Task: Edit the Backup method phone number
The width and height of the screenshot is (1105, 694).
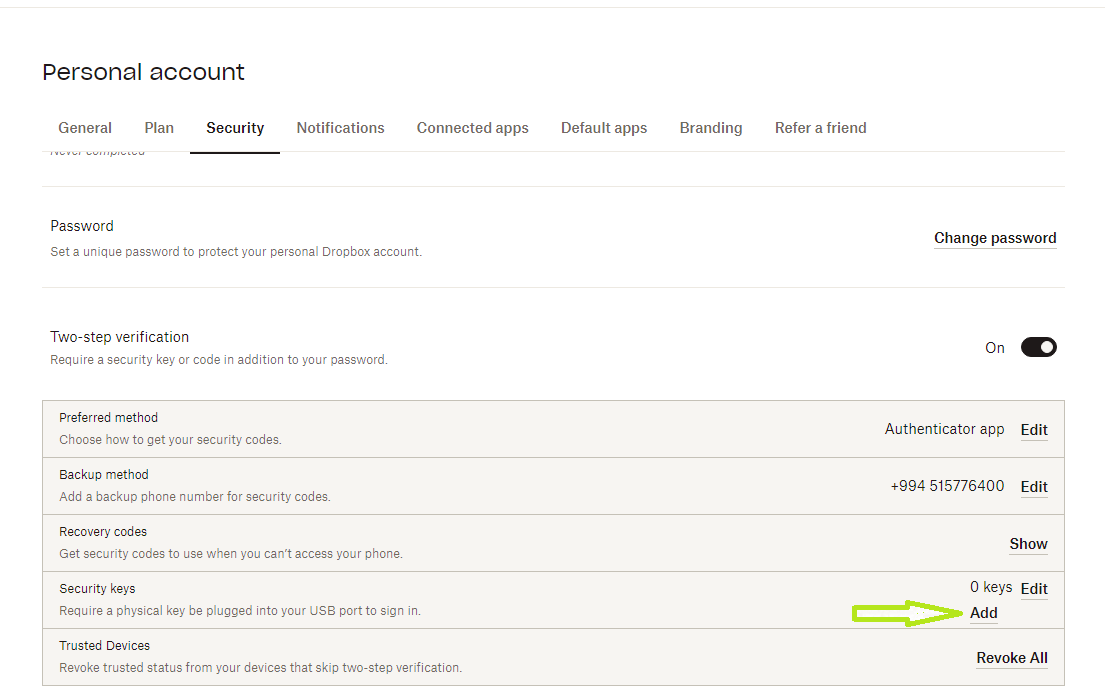Action: 1034,487
